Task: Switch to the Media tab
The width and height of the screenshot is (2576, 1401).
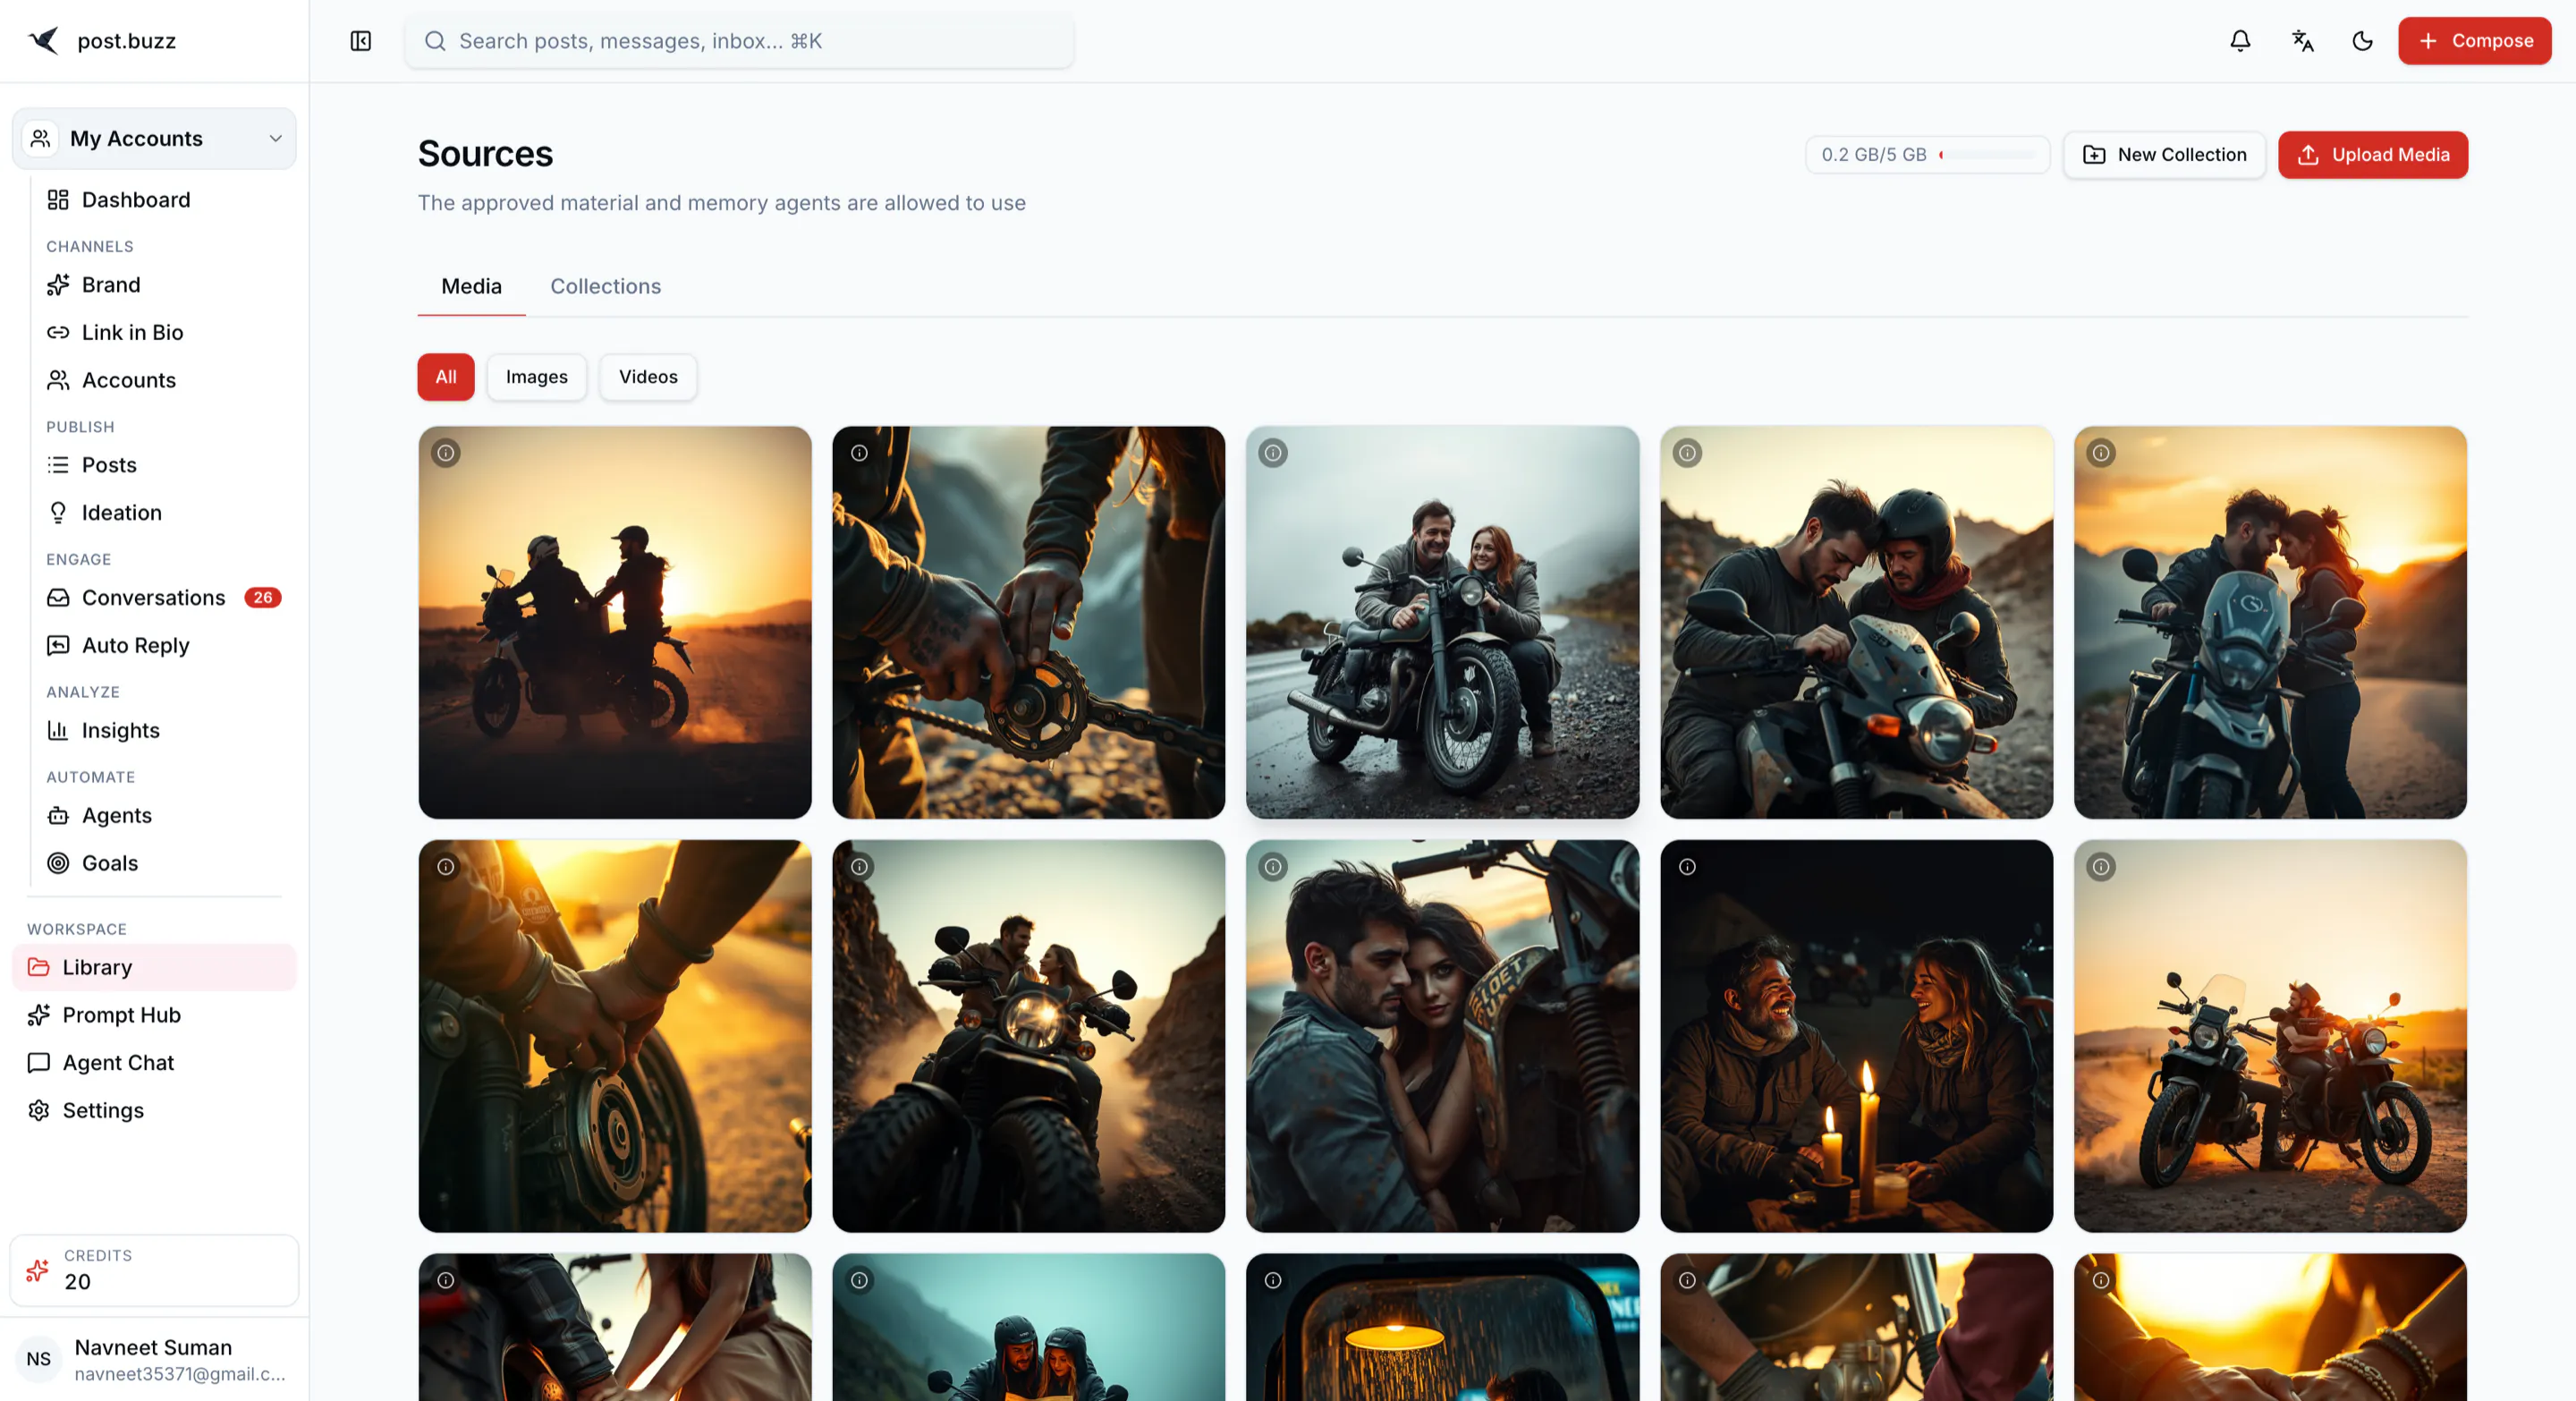Action: (471, 286)
